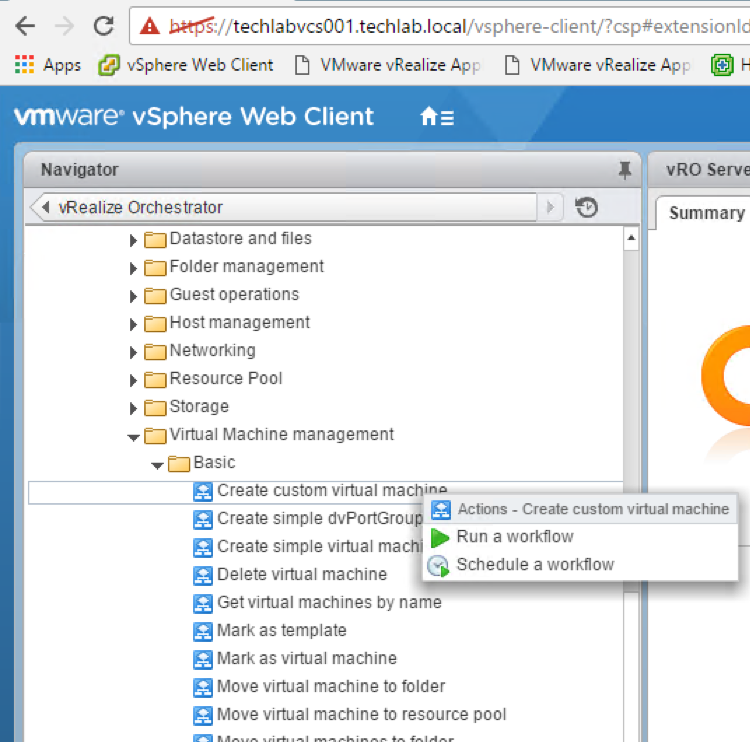Choose Schedule a workflow from context menu

pyautogui.click(x=580, y=565)
